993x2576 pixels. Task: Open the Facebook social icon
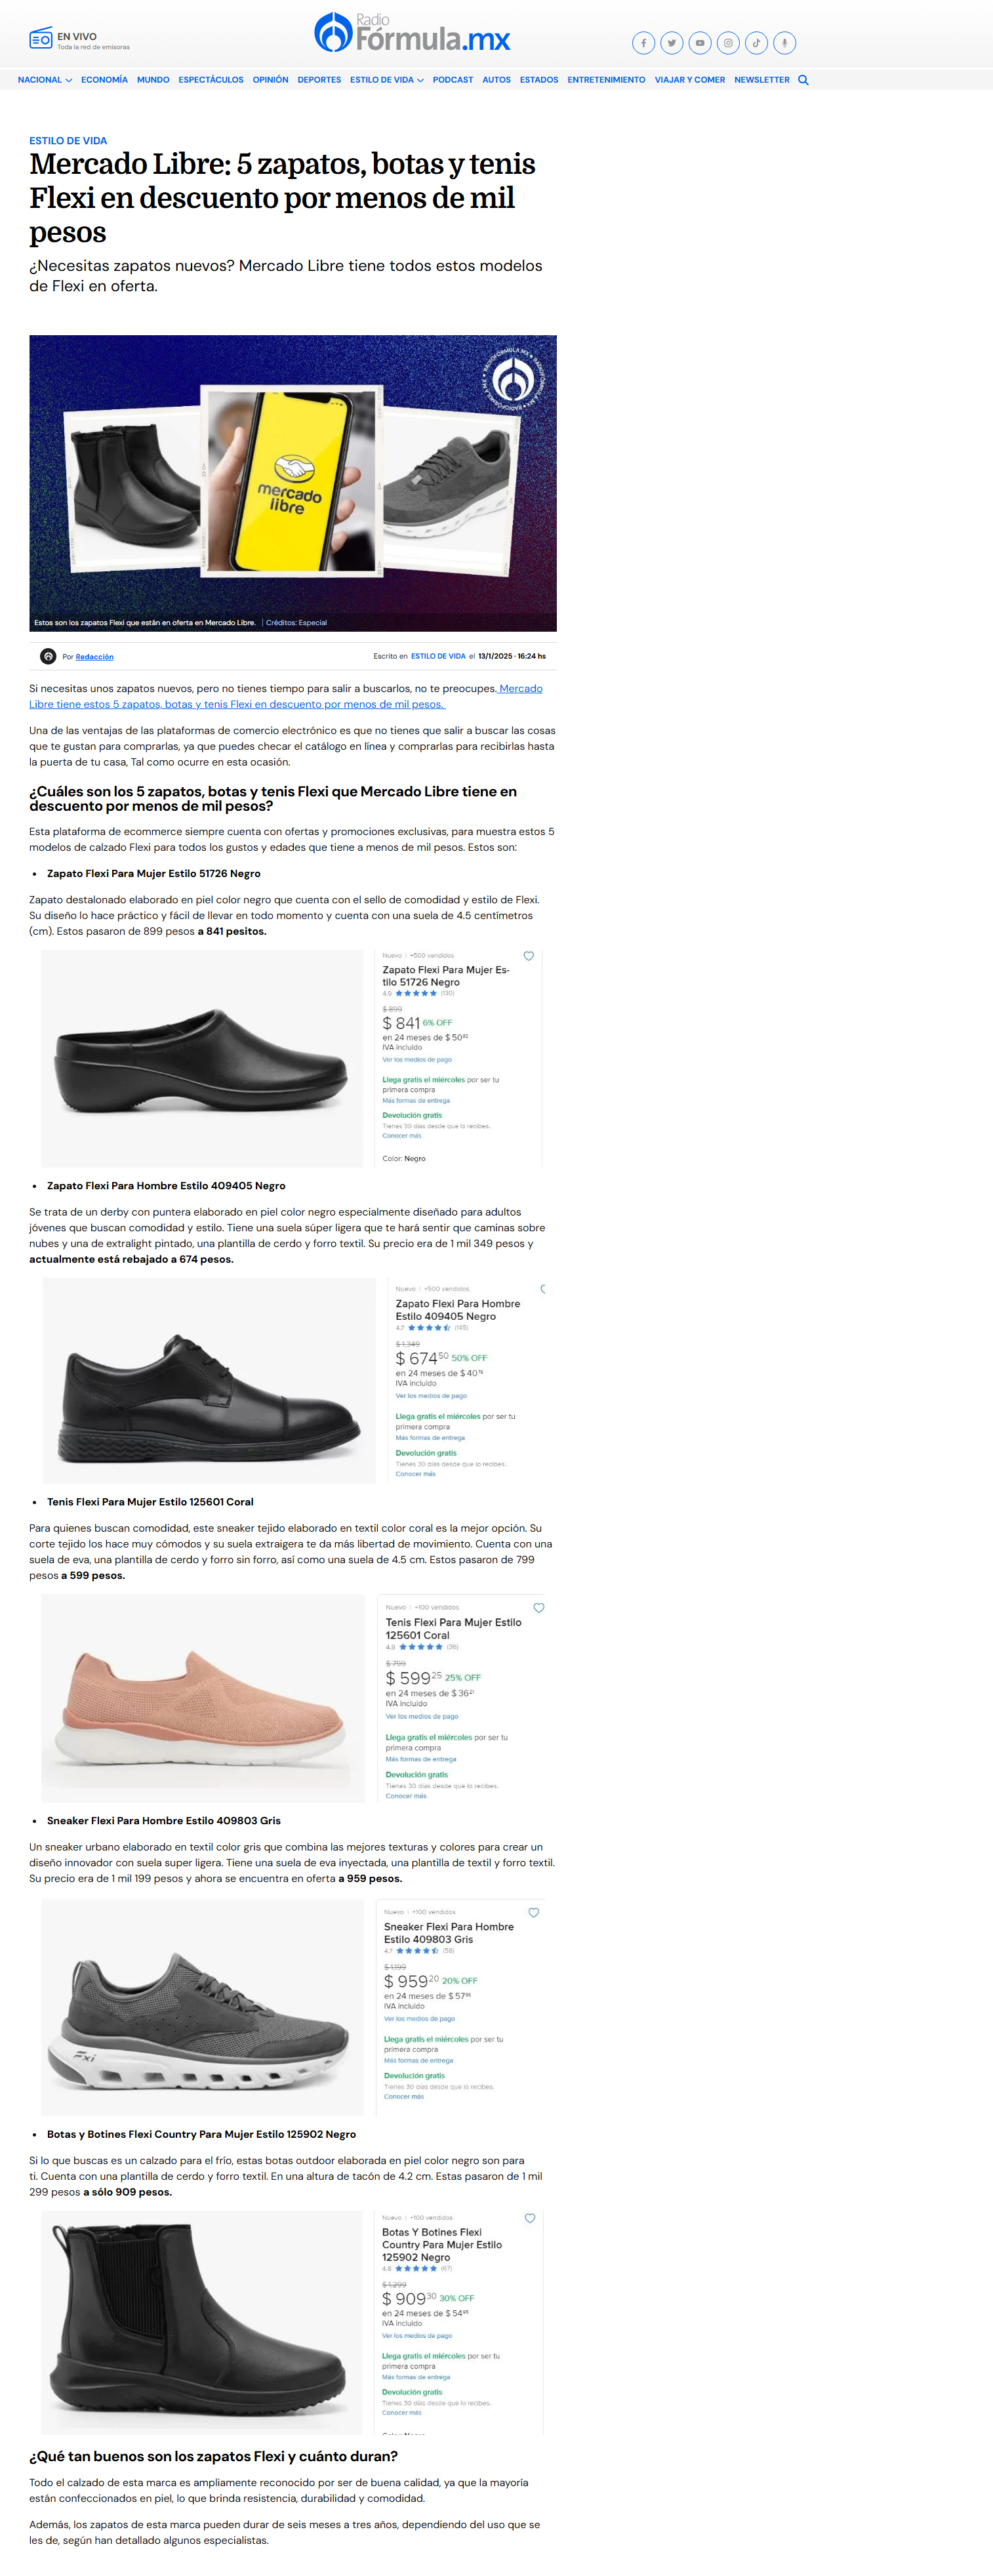(643, 43)
